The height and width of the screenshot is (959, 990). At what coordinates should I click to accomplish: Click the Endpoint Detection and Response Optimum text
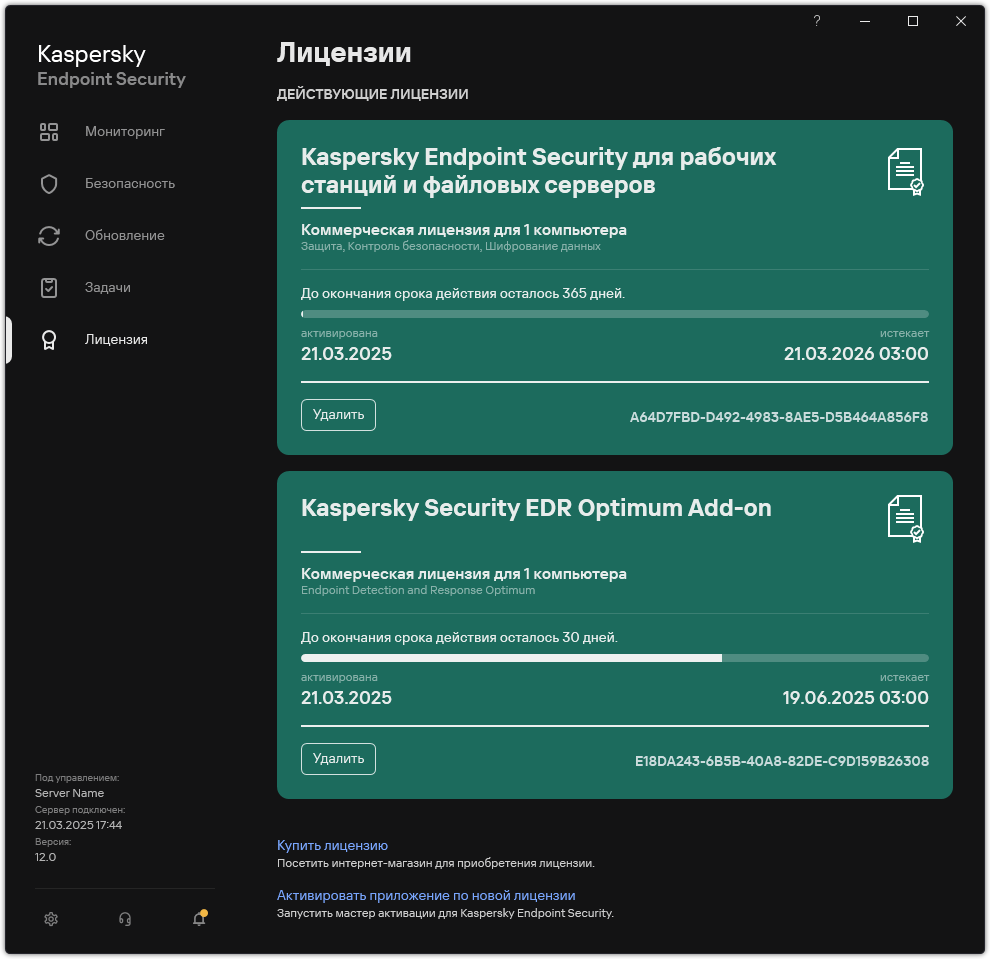tap(418, 590)
